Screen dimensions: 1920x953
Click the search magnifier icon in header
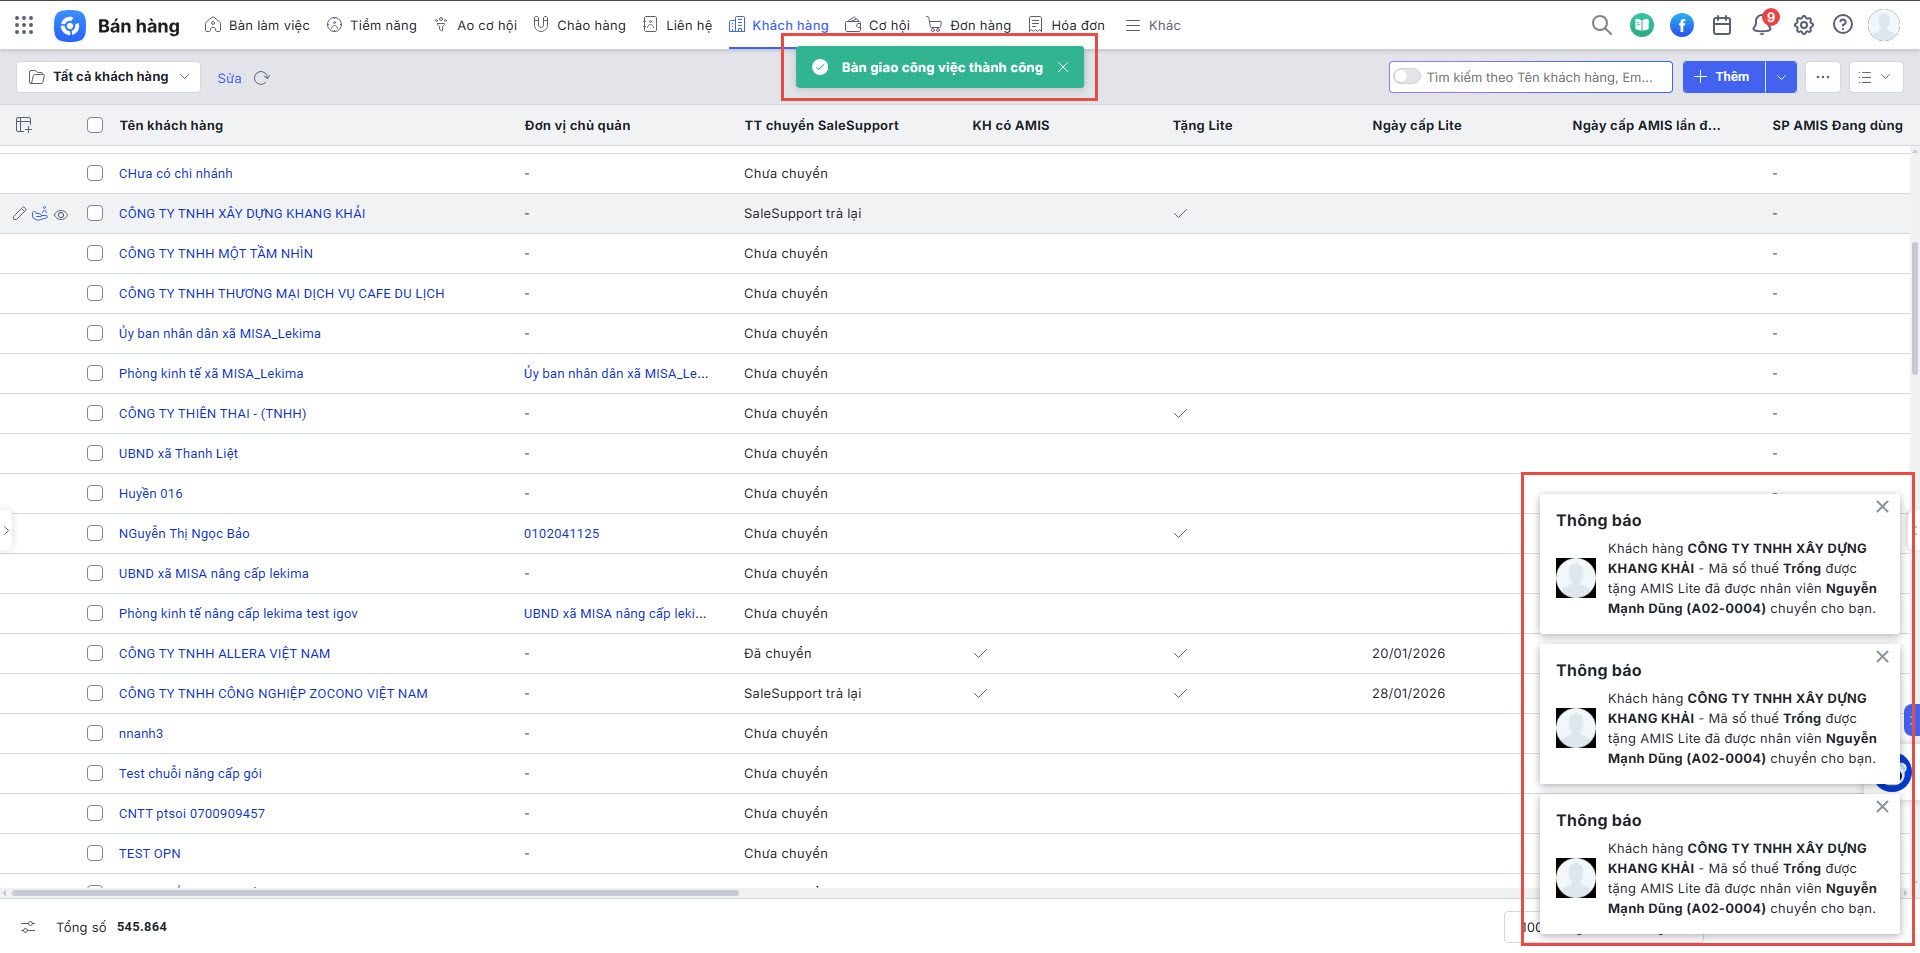coord(1601,25)
